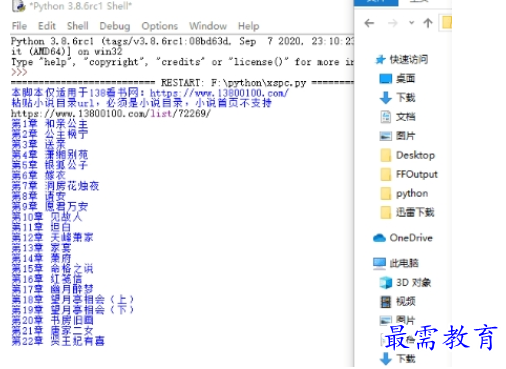Click chapter line 第1章 和亲公主

50,124
